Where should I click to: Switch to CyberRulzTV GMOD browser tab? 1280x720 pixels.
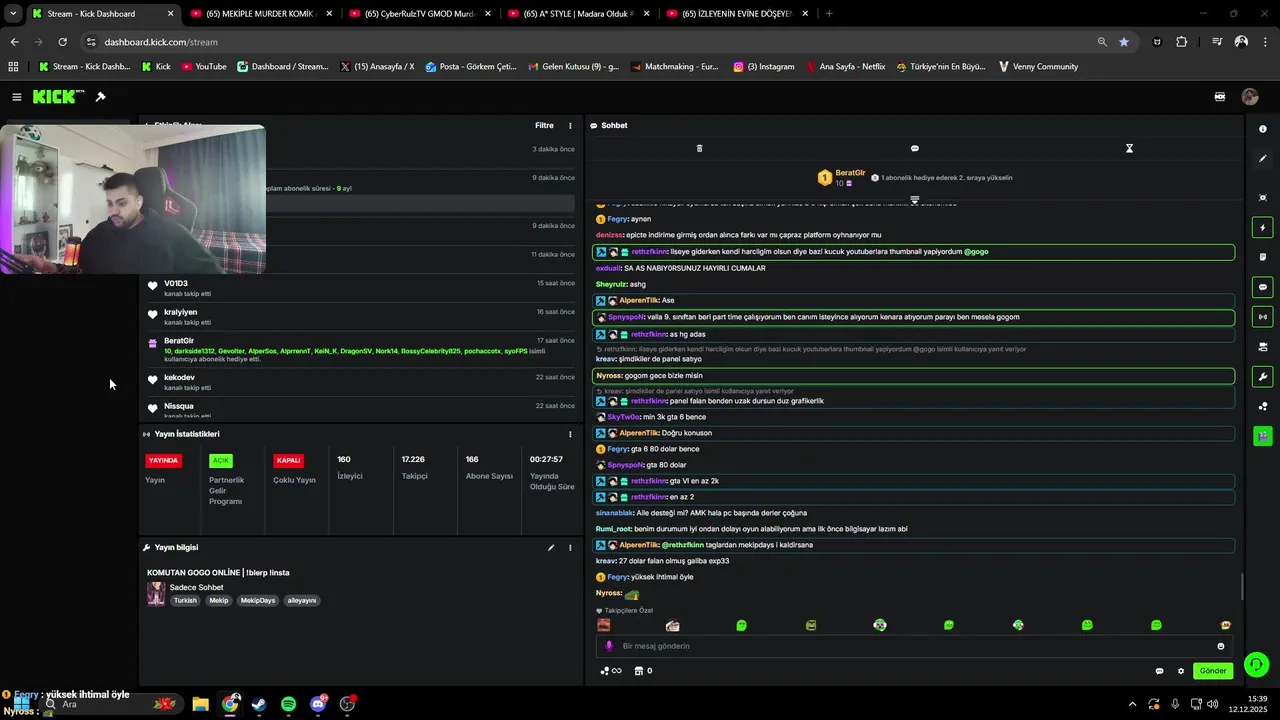click(420, 14)
